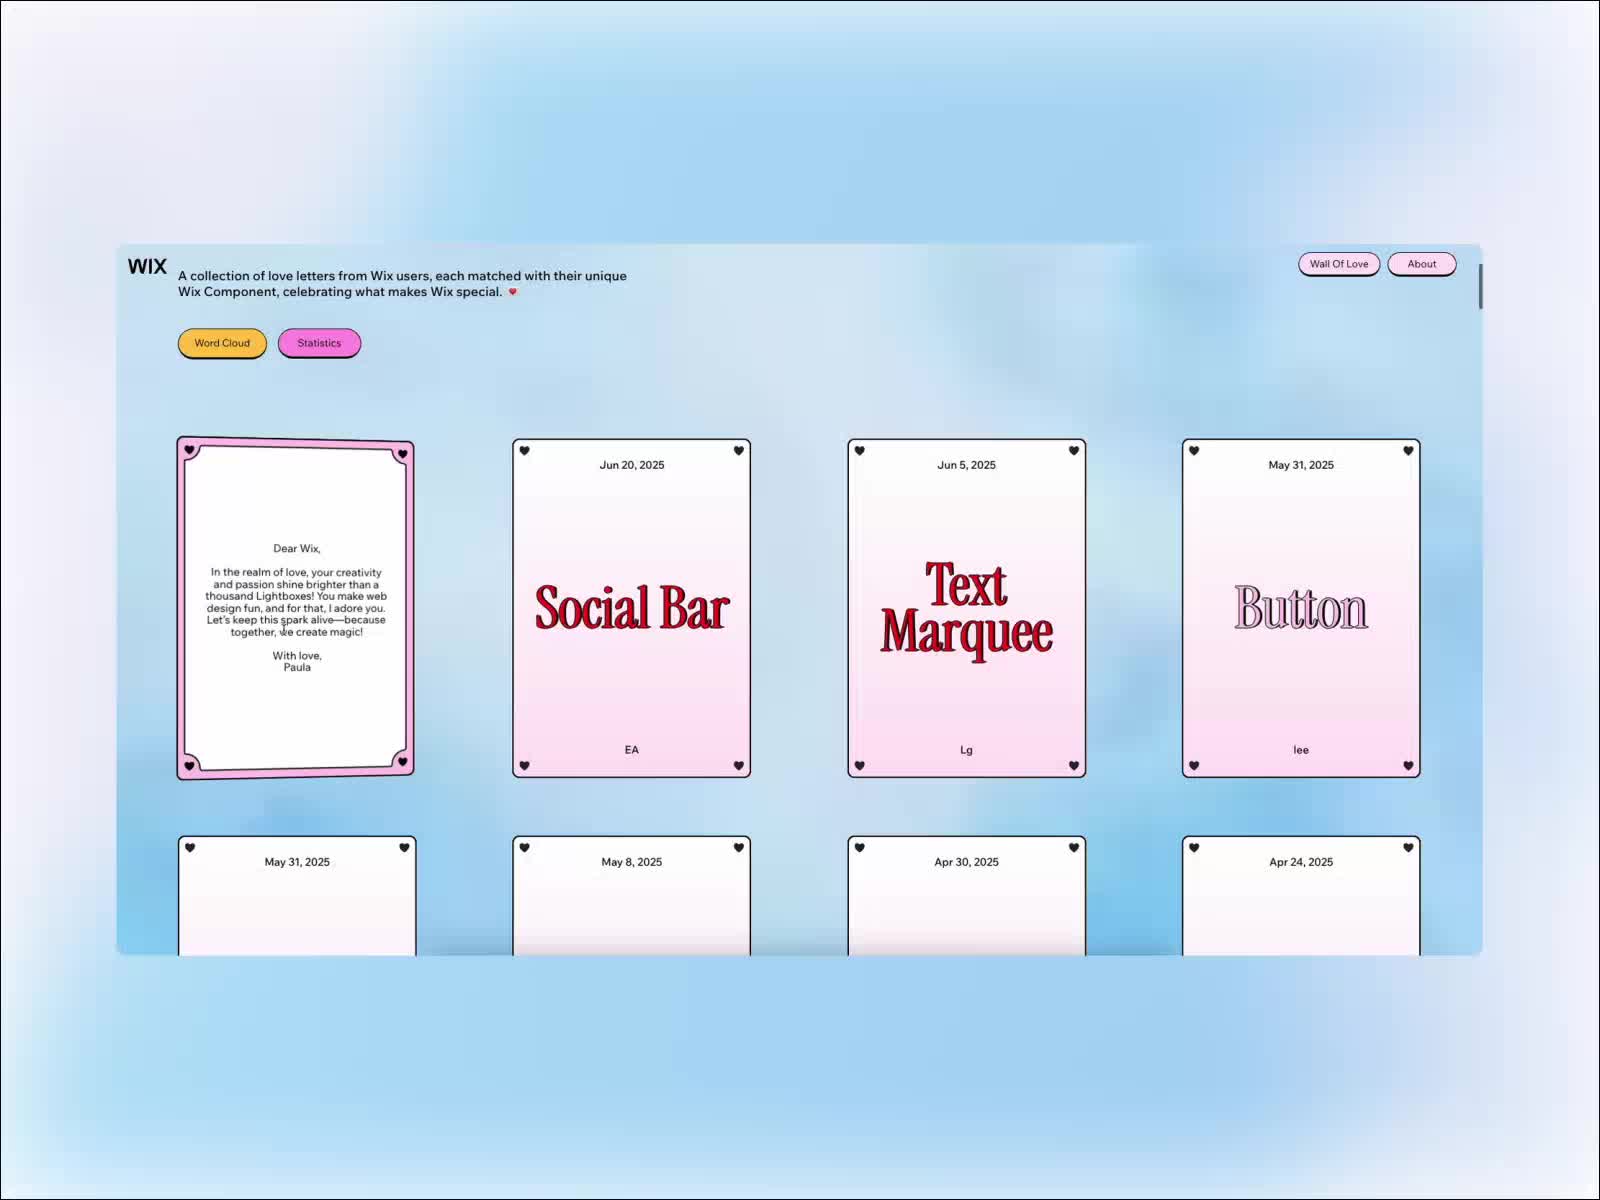Viewport: 1600px width, 1200px height.
Task: Click author name Lg on Text Marquee card
Action: point(966,750)
